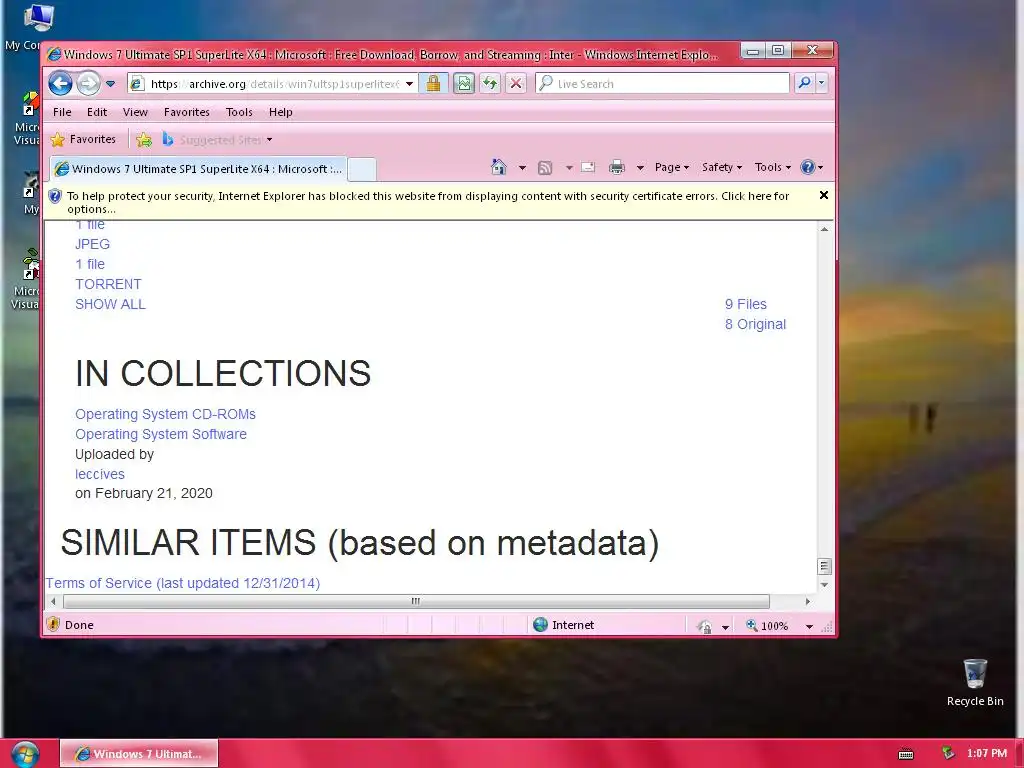The width and height of the screenshot is (1024, 768).
Task: Click the 100% zoom level button
Action: coord(767,626)
